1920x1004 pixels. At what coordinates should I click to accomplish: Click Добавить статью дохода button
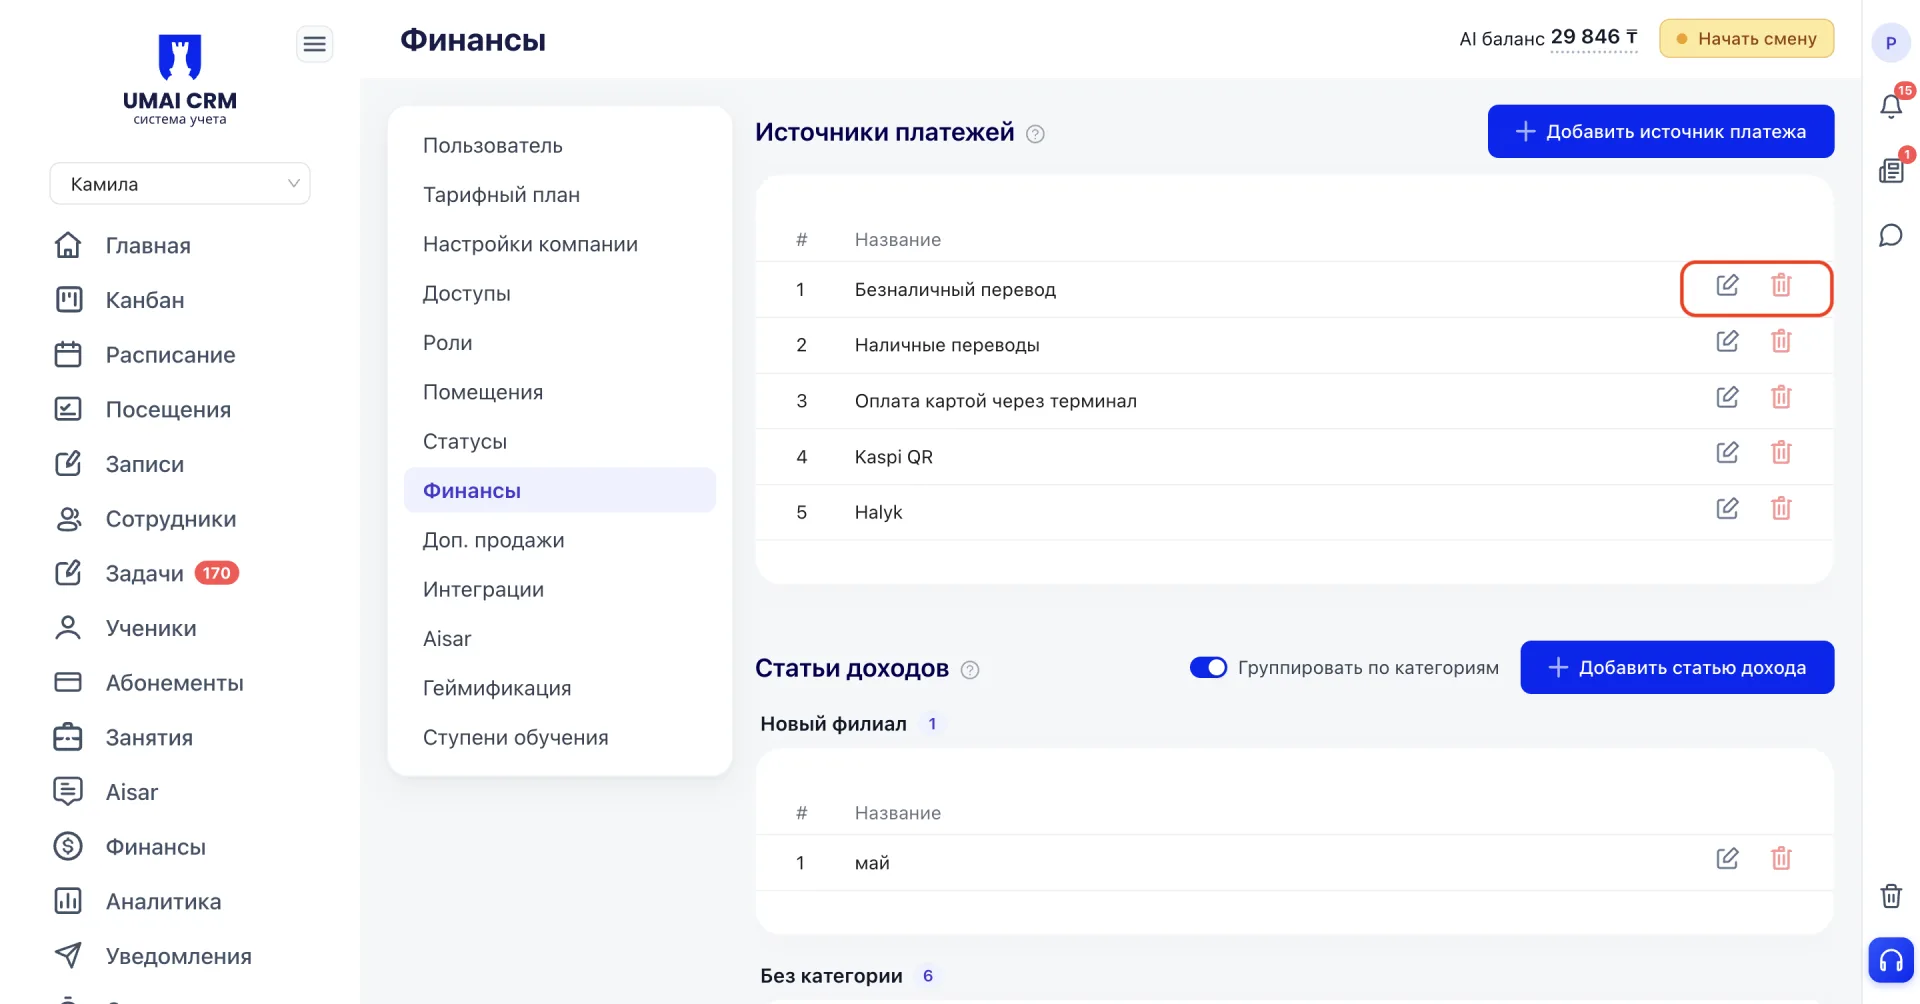point(1677,667)
